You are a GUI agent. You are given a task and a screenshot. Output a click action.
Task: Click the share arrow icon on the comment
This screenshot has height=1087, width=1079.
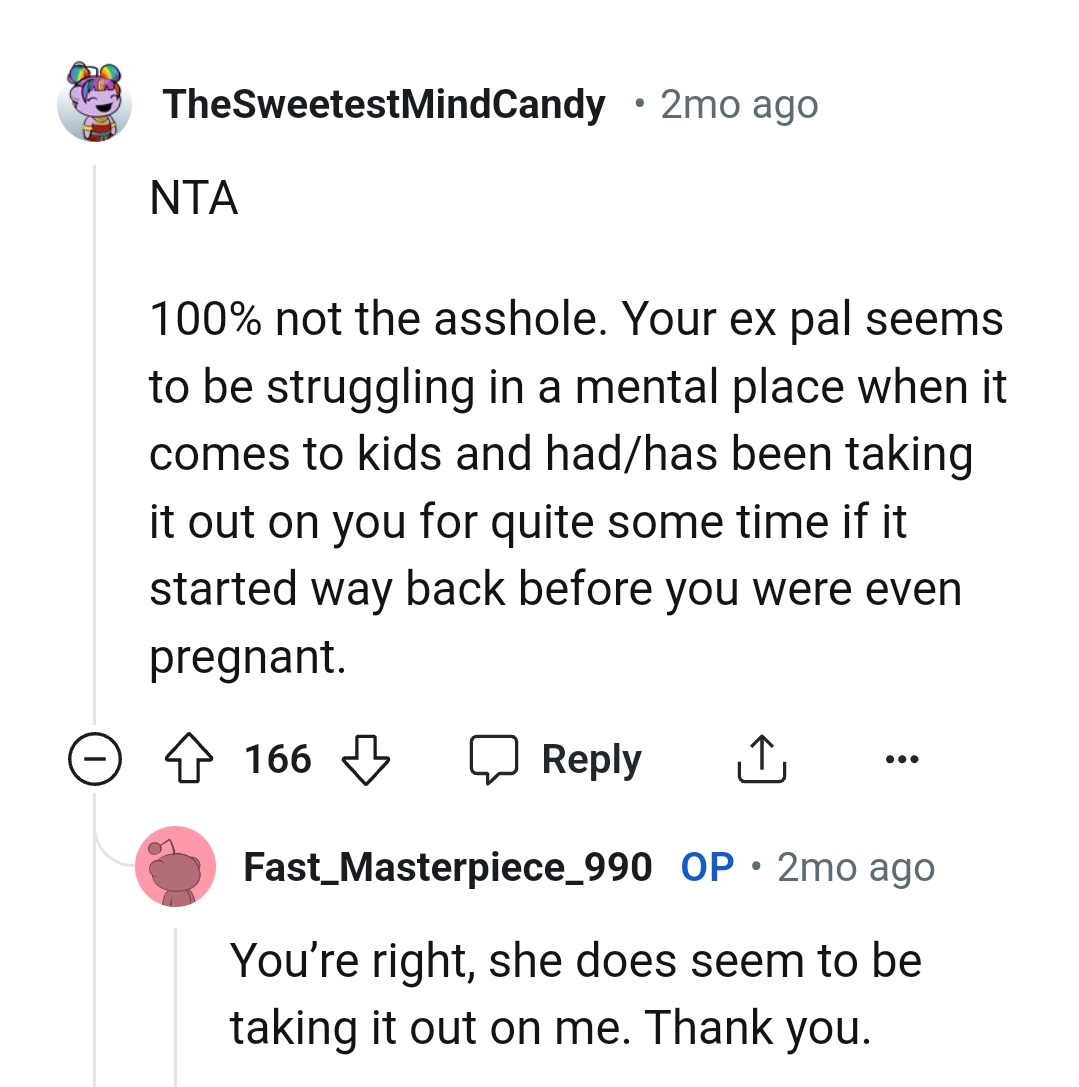761,758
